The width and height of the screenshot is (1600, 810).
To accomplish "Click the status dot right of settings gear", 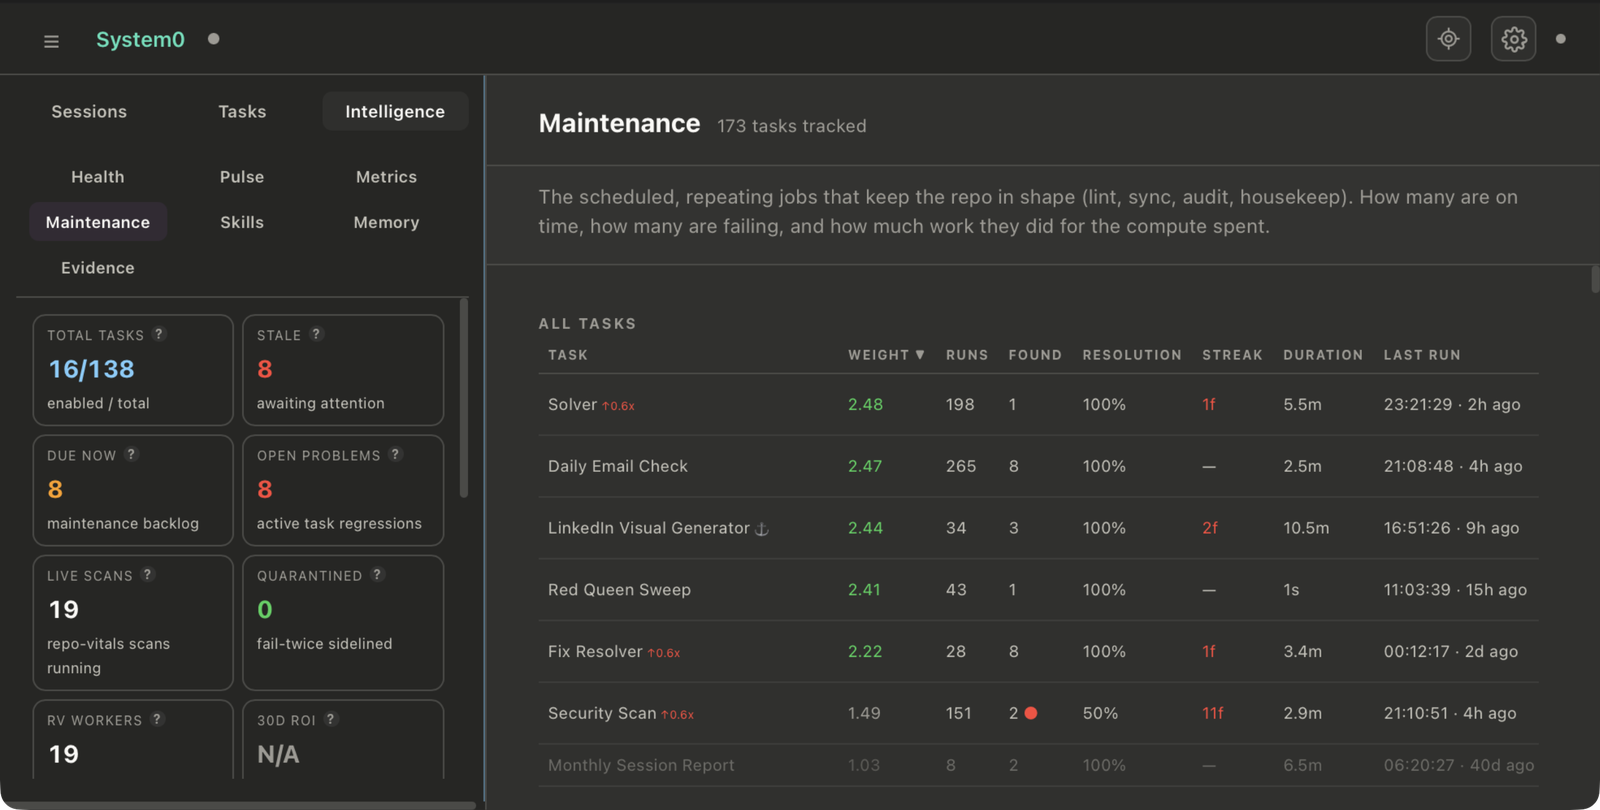I will 1561,39.
